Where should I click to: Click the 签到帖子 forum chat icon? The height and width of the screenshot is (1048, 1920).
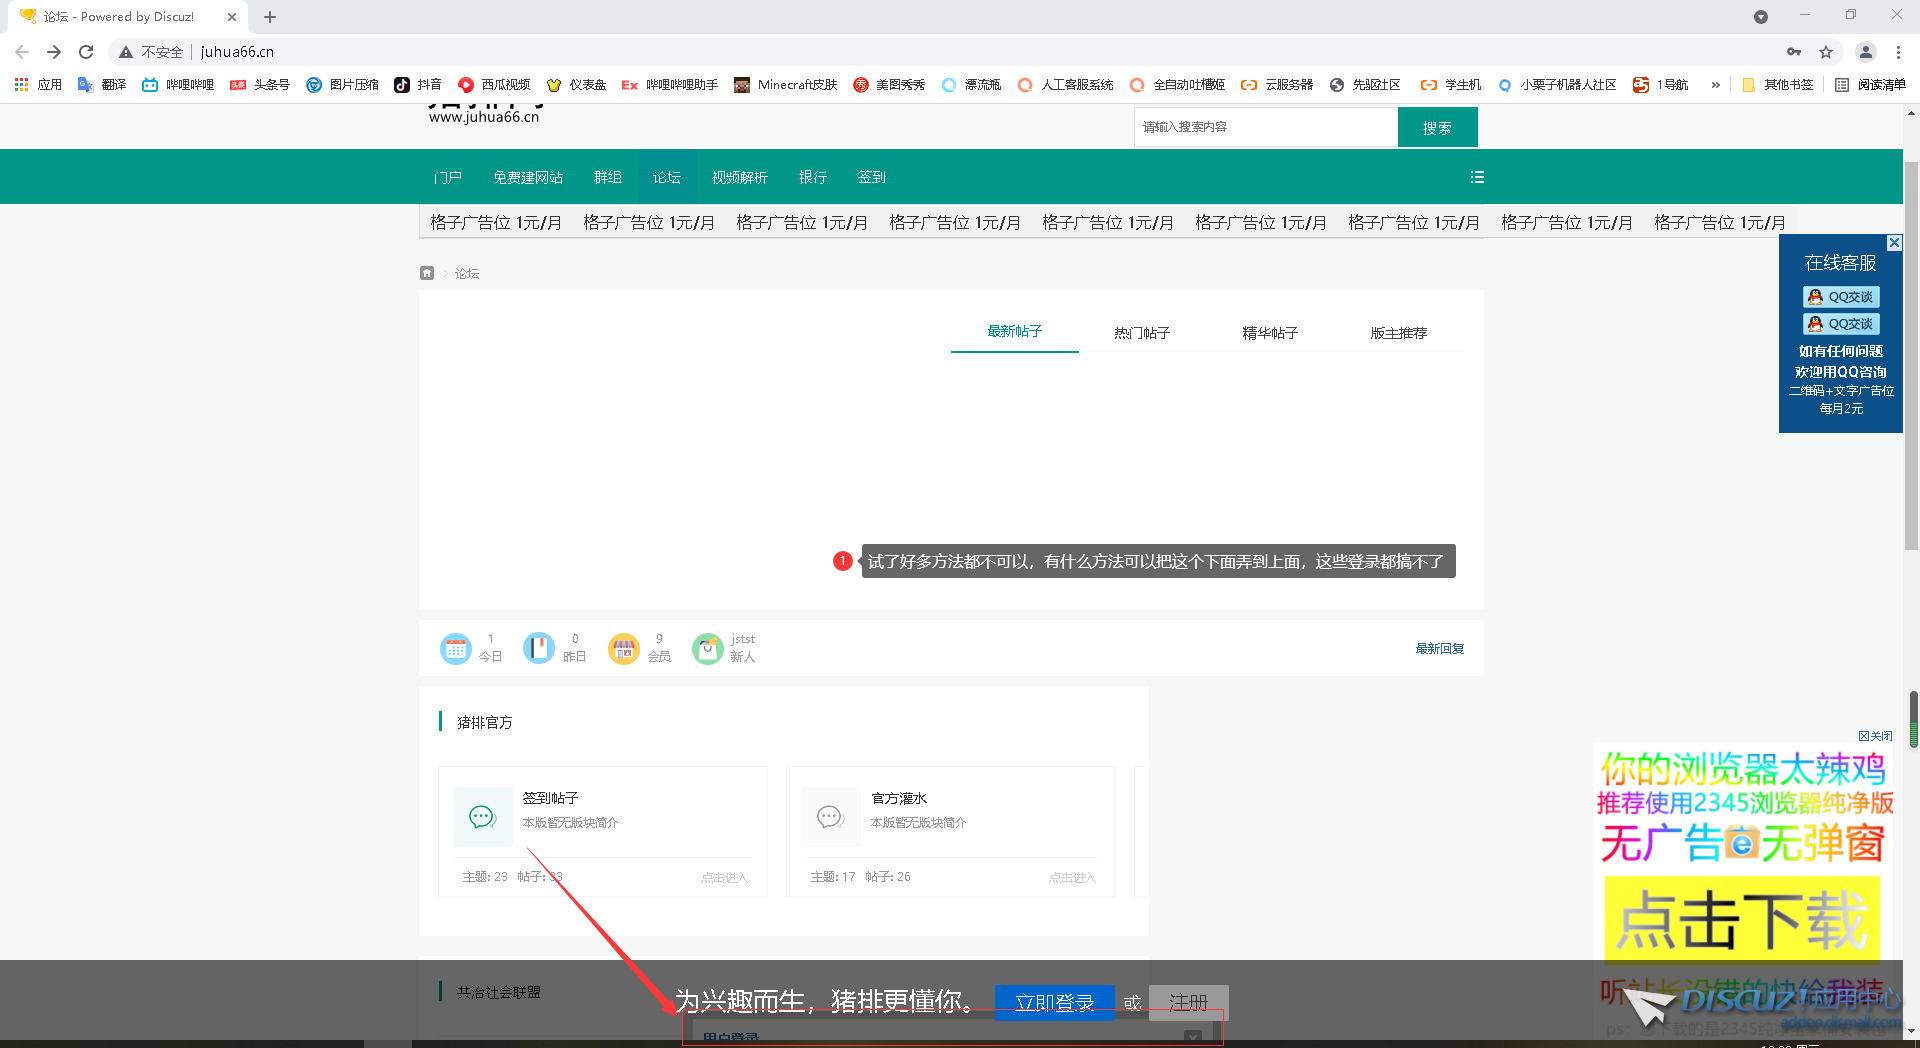tap(483, 817)
